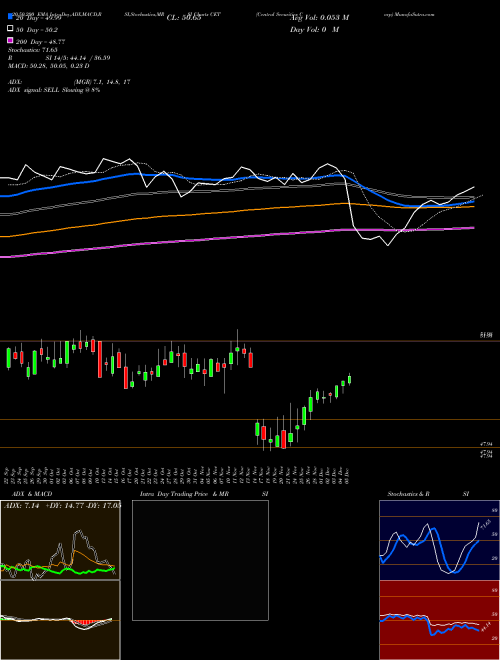Click the 'Avg Vol: 0.053 M' label
This screenshot has width=500, height=660.
[x=319, y=17]
